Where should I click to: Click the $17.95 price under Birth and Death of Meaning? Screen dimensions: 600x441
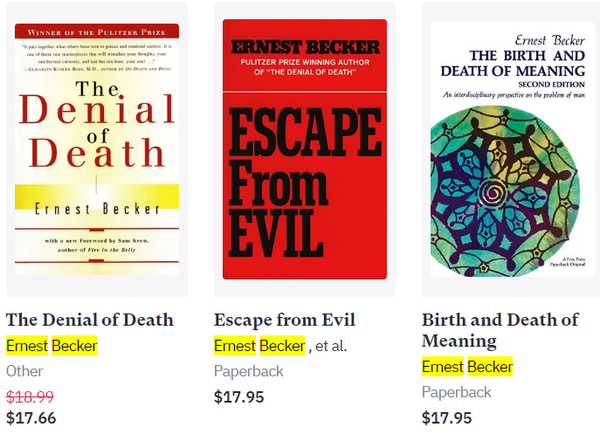447,417
